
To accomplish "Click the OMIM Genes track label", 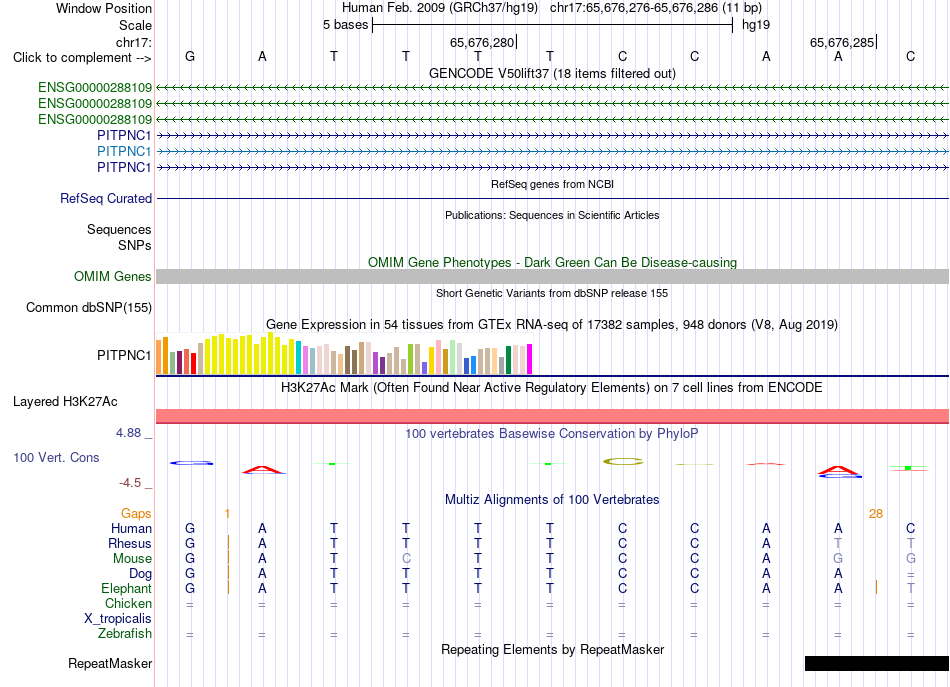I will click(112, 276).
